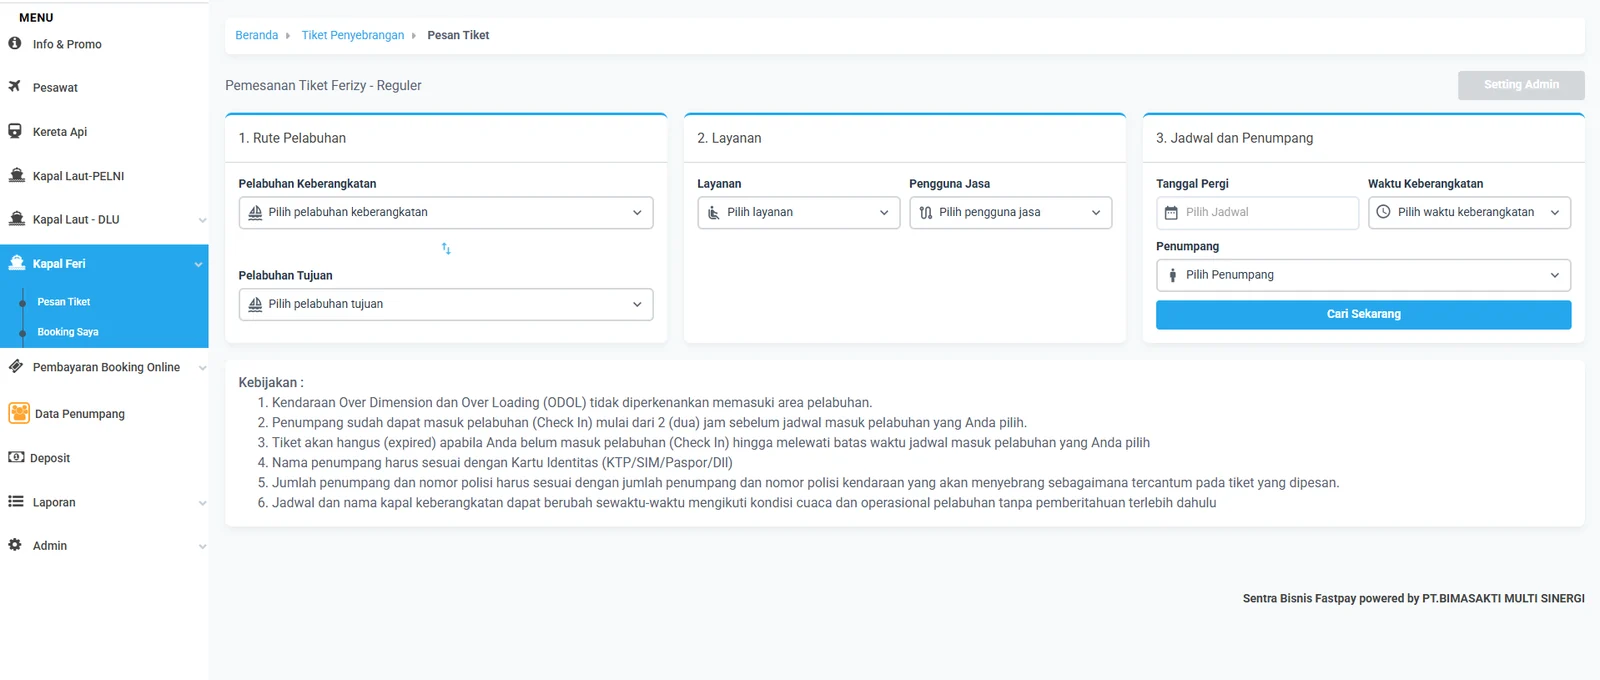This screenshot has height=680, width=1600.
Task: Click the Kapal Laut - DLU ship icon
Action: point(16,219)
